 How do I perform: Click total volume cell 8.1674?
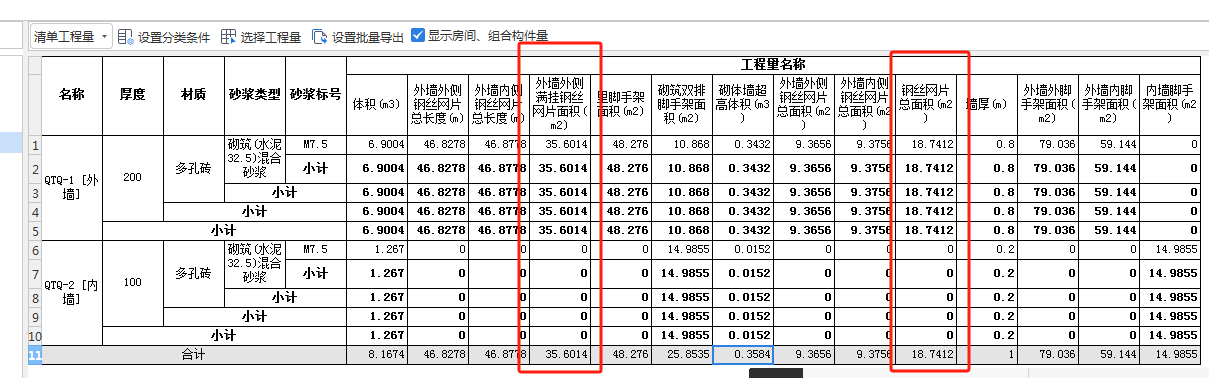pyautogui.click(x=376, y=354)
